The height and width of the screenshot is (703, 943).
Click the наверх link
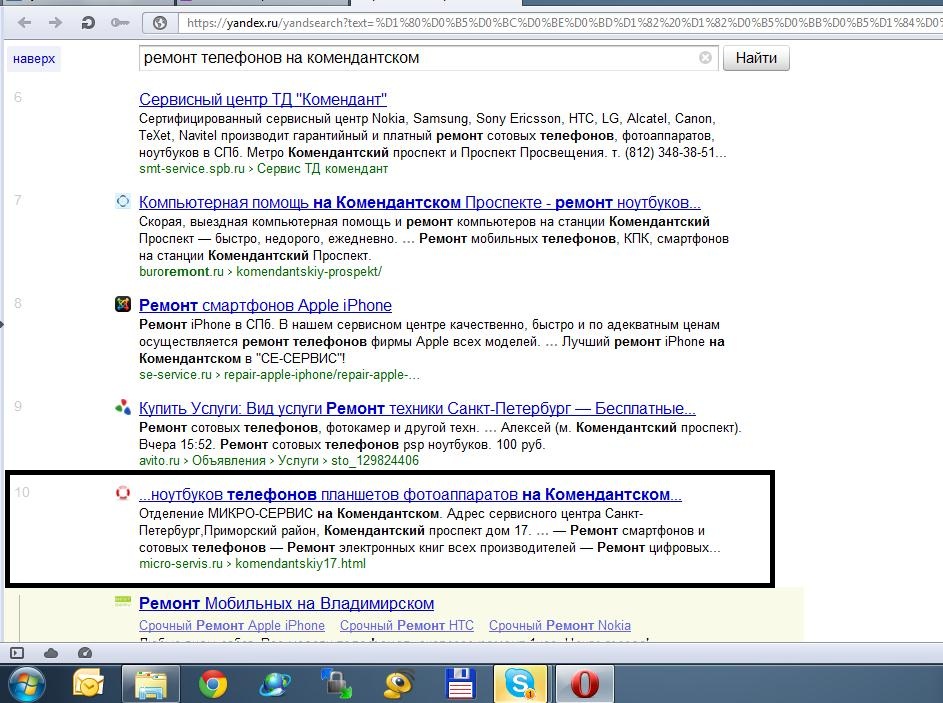click(34, 59)
